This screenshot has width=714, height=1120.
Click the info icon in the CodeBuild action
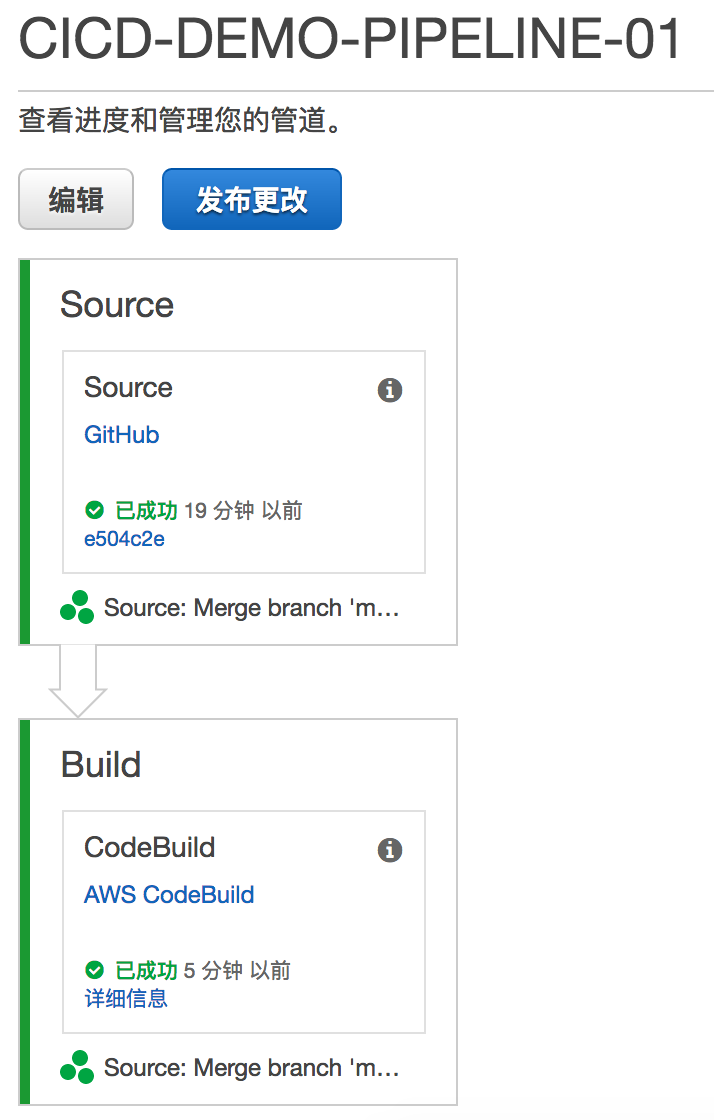point(390,850)
